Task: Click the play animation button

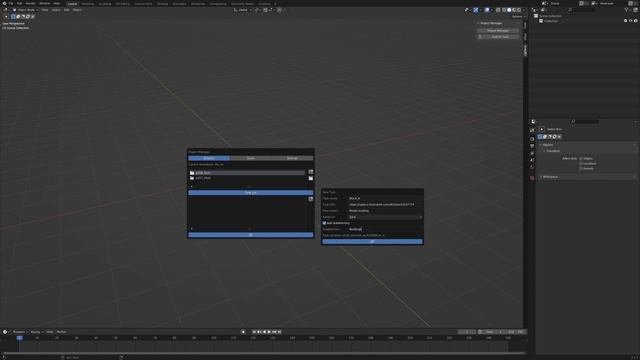Action: (x=269, y=332)
